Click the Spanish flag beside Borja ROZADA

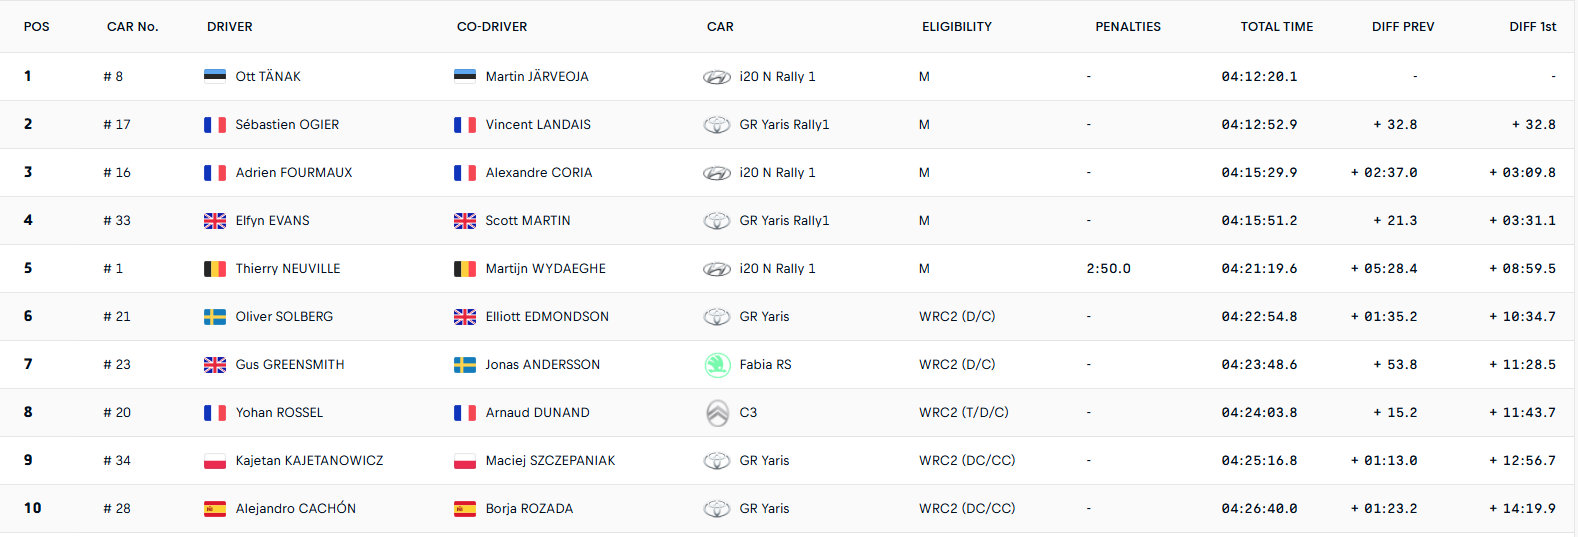[x=465, y=508]
